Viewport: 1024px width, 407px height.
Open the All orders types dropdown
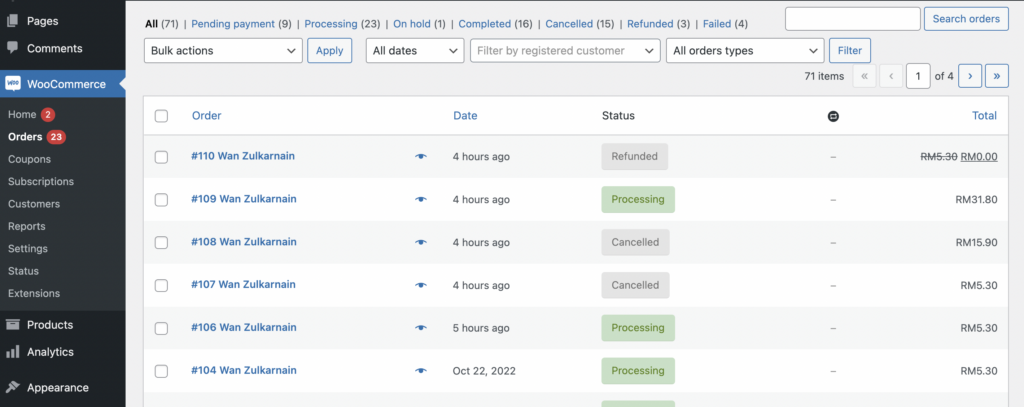pos(744,50)
